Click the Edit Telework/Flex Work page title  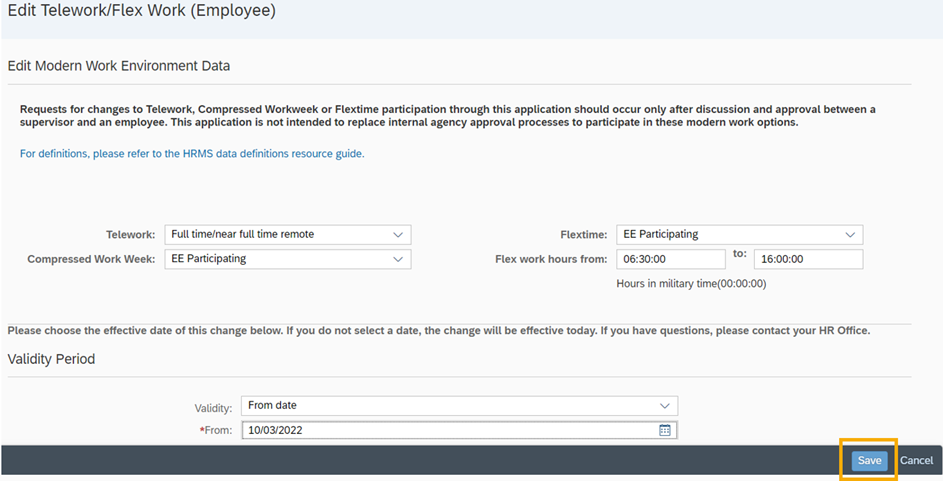[141, 12]
